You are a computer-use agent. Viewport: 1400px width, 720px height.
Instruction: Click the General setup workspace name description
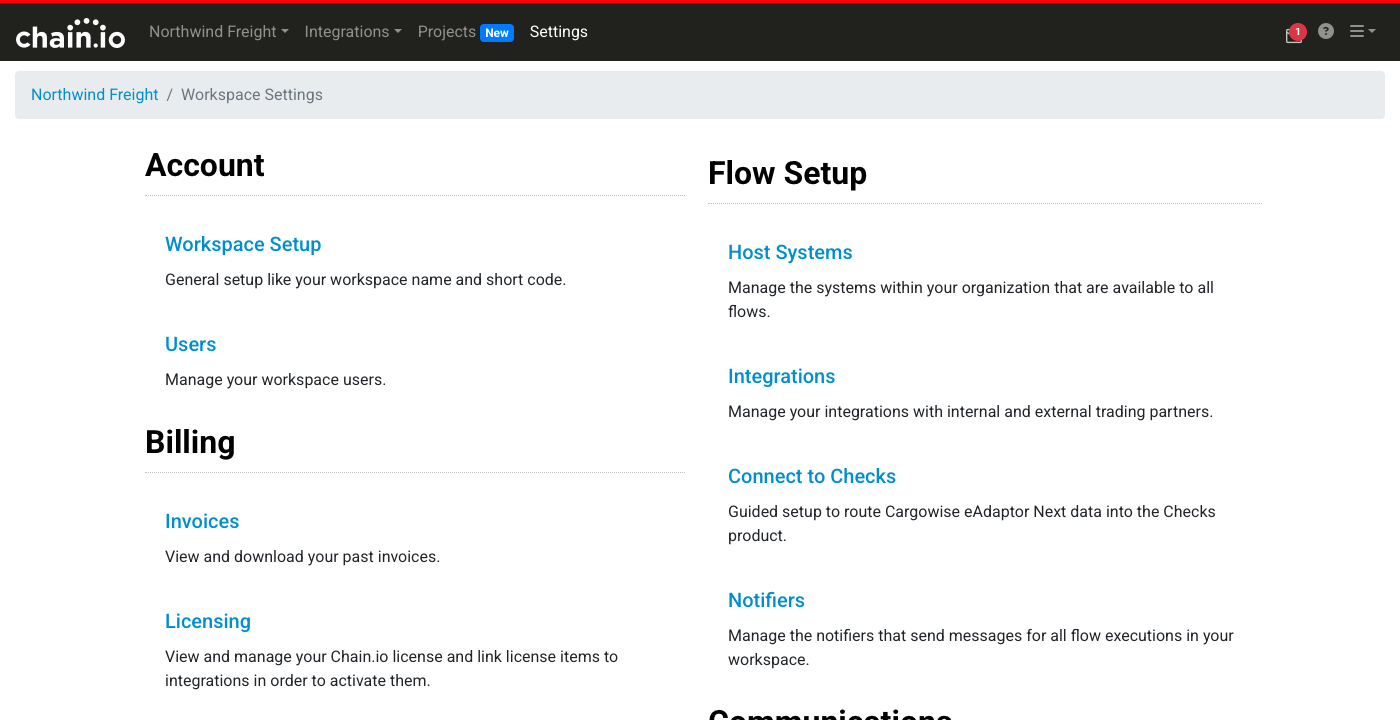pyautogui.click(x=365, y=280)
